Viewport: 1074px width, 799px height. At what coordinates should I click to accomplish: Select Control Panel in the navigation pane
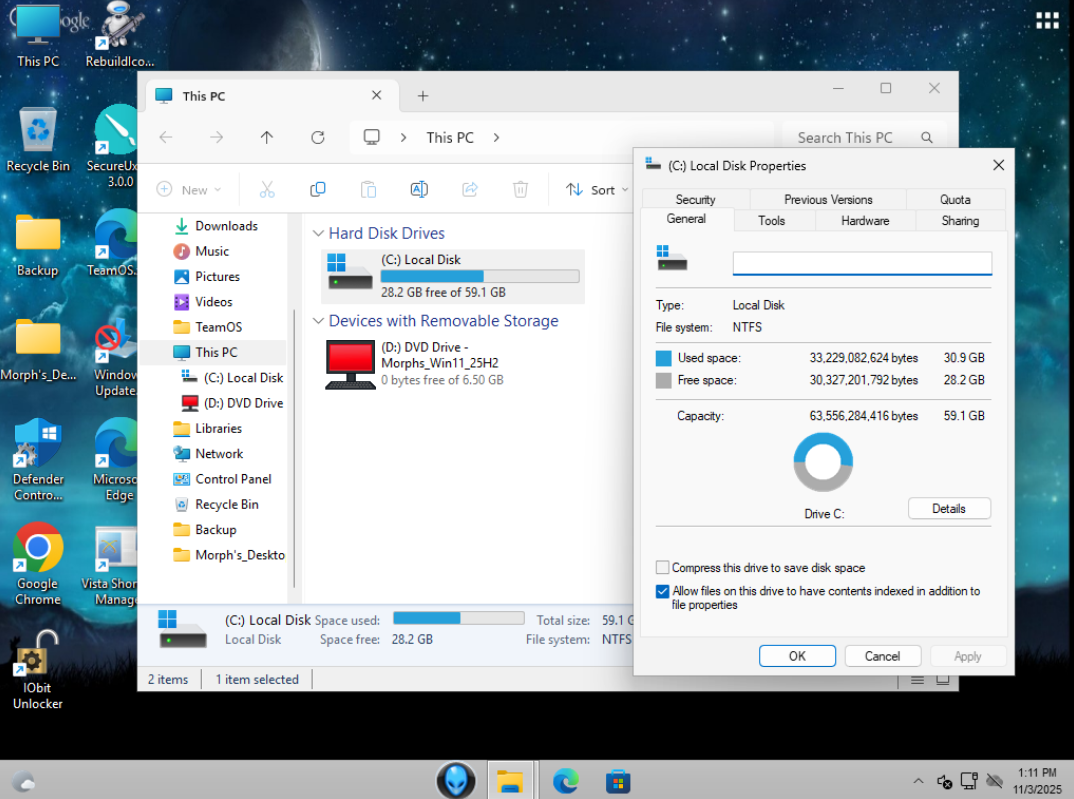click(233, 479)
